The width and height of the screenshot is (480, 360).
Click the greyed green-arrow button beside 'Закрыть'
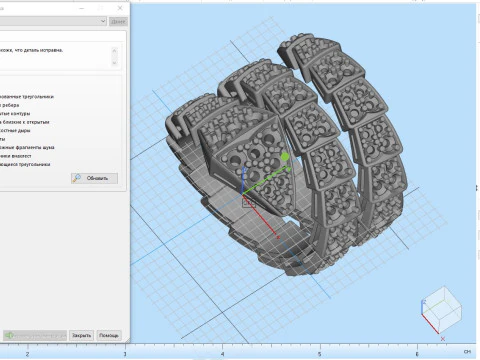point(35,335)
